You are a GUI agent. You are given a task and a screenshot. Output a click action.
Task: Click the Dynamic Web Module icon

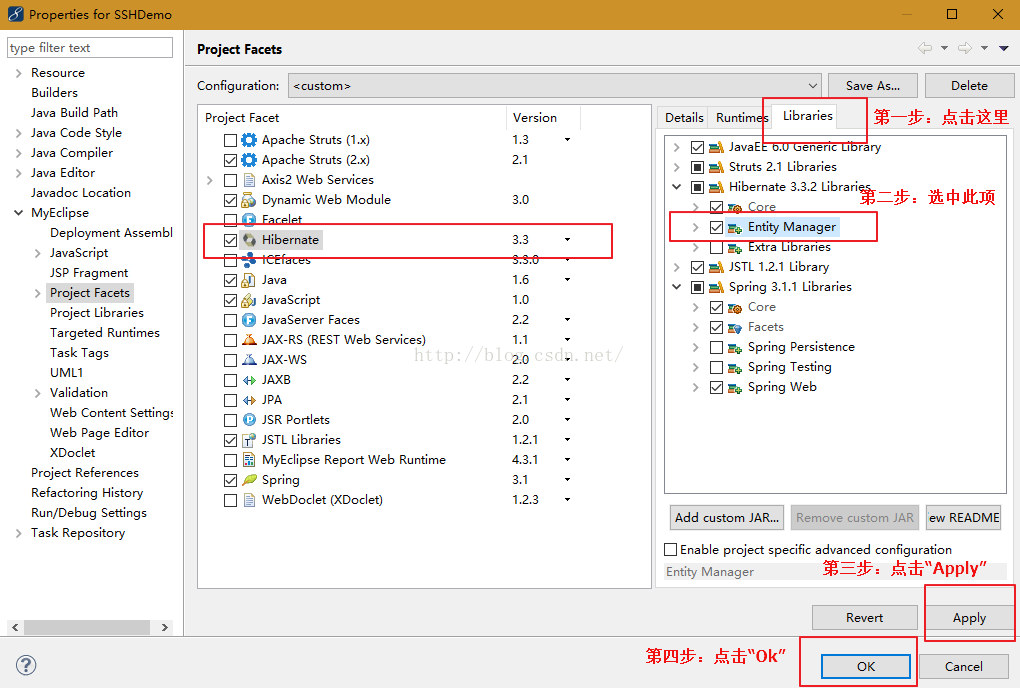pos(249,200)
